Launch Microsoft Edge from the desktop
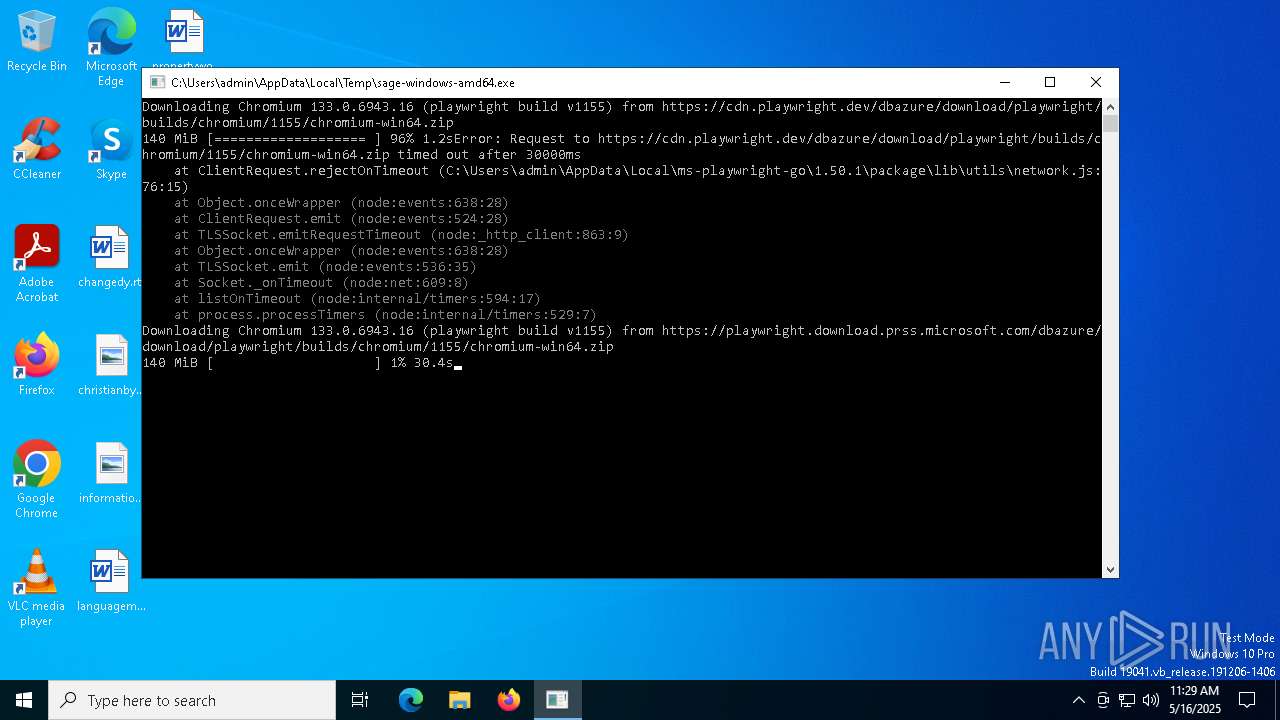Viewport: 1280px width, 720px height. pos(111,47)
